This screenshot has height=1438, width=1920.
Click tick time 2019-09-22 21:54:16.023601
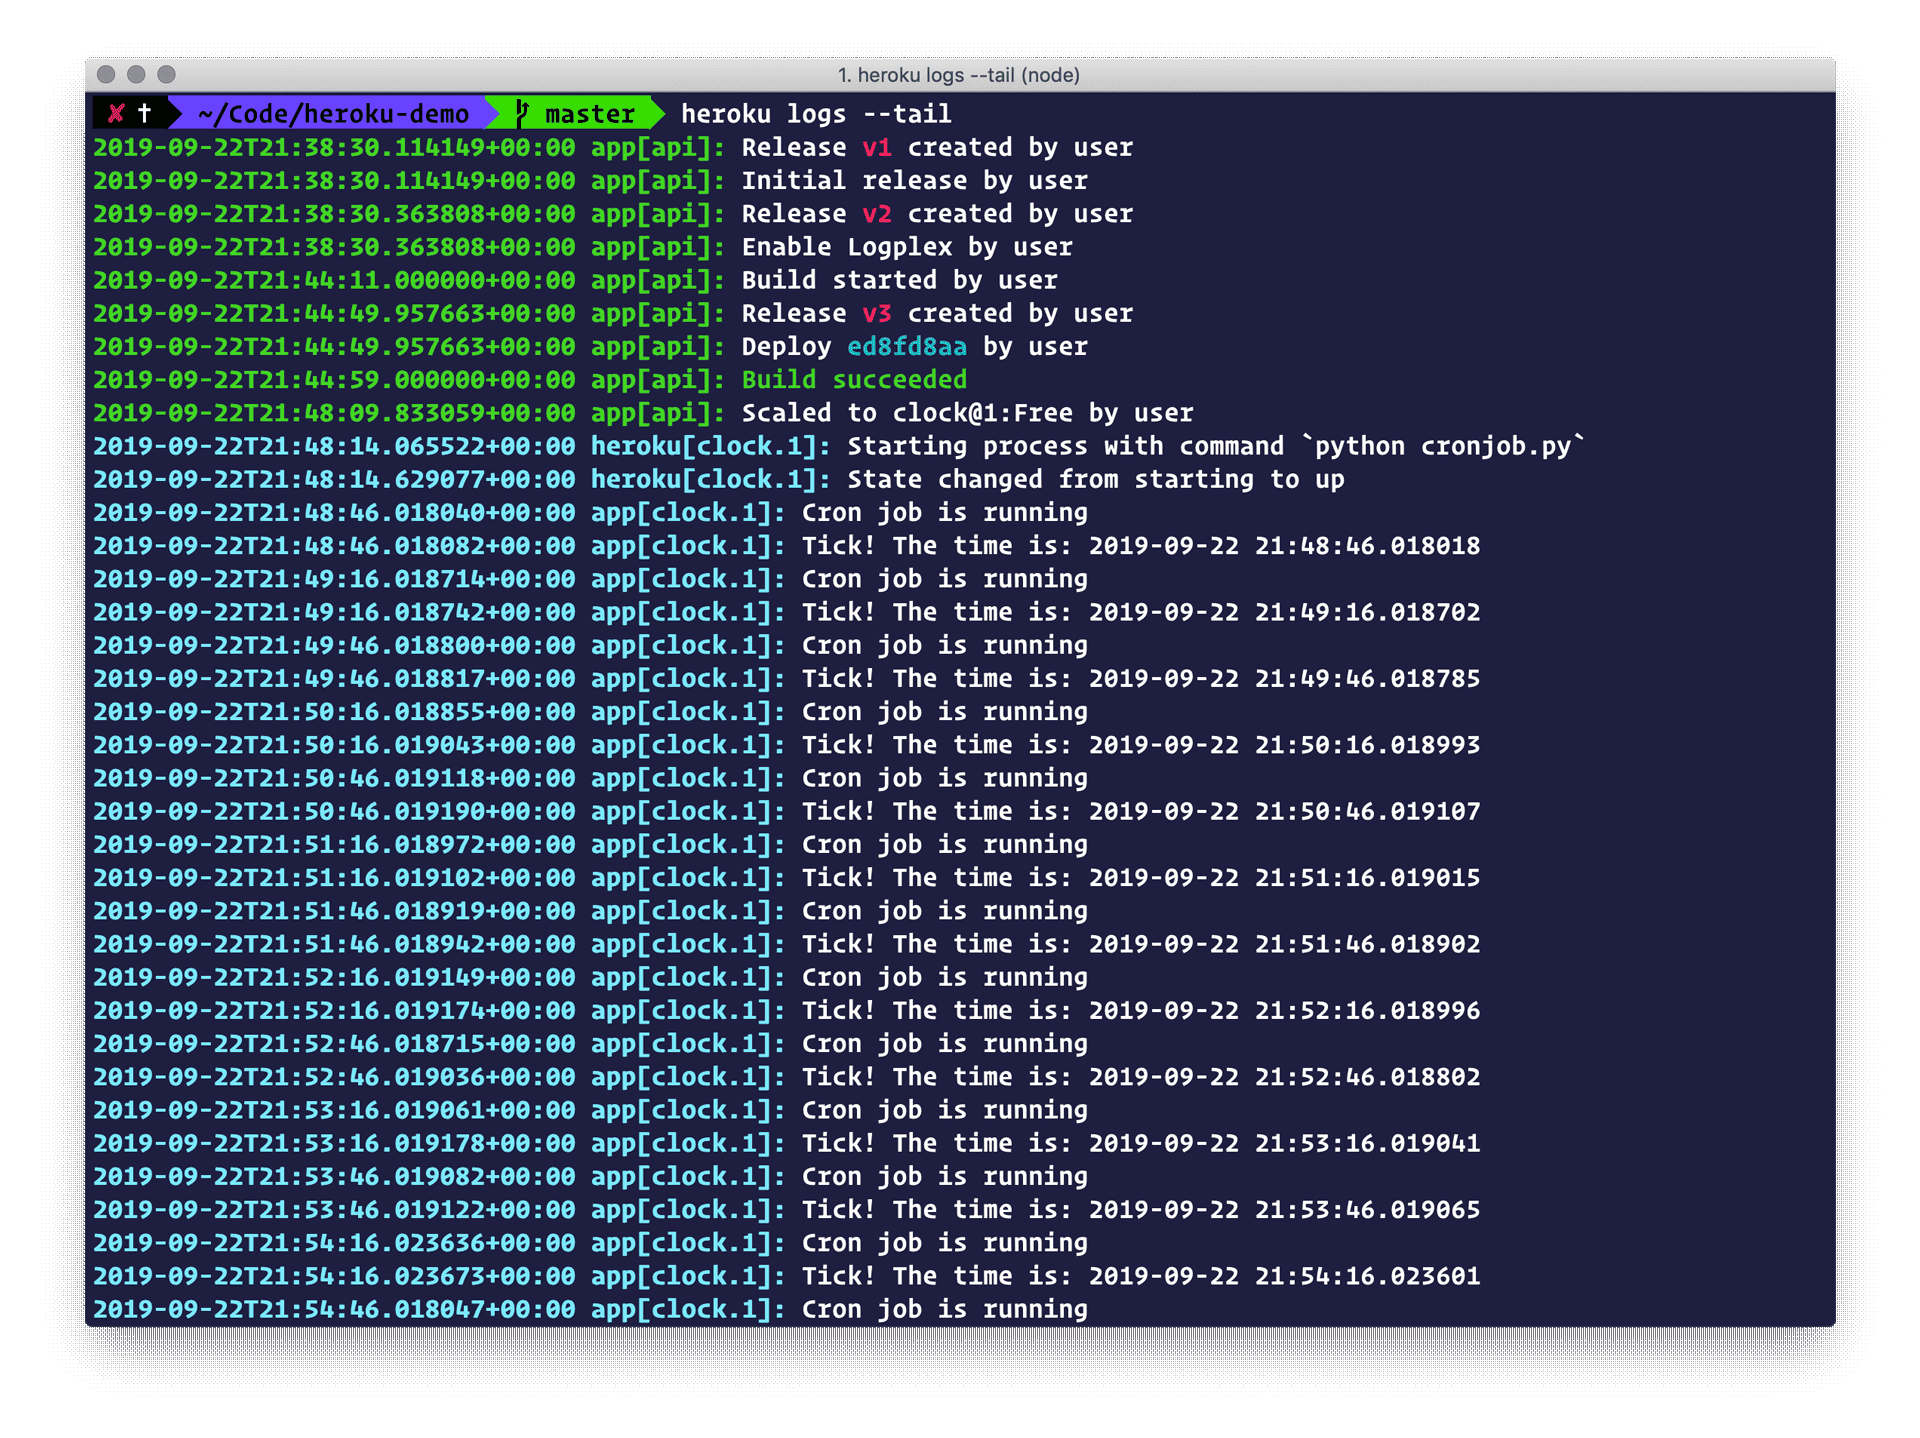click(1284, 1276)
